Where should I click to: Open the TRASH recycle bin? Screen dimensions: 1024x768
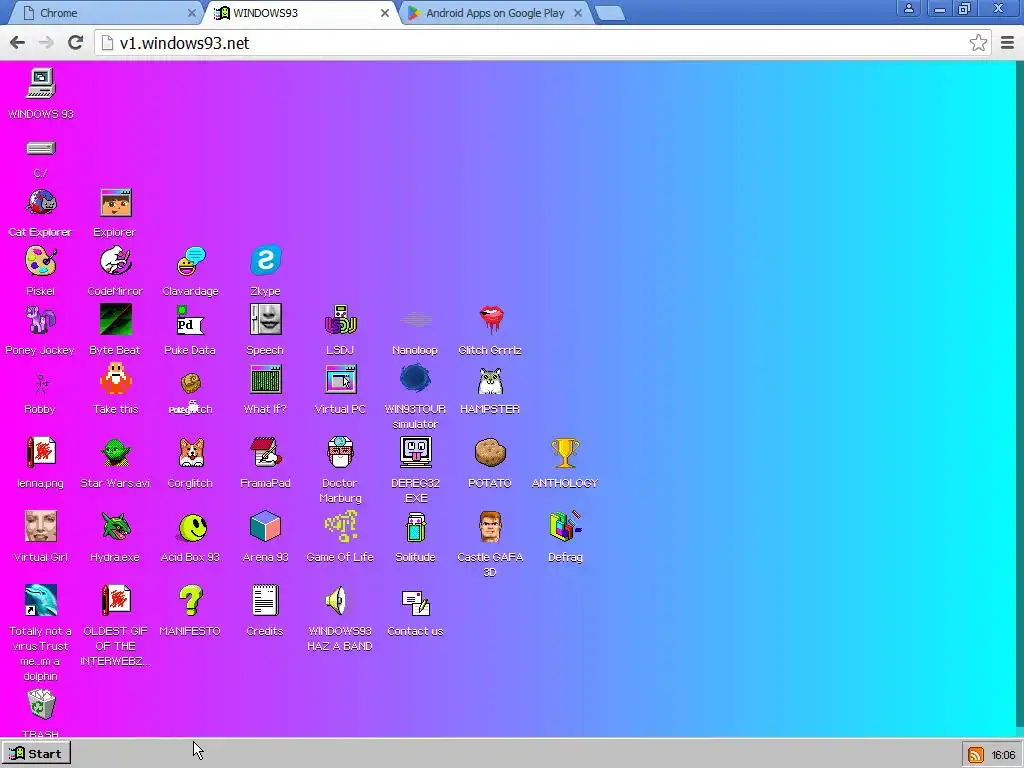(41, 705)
